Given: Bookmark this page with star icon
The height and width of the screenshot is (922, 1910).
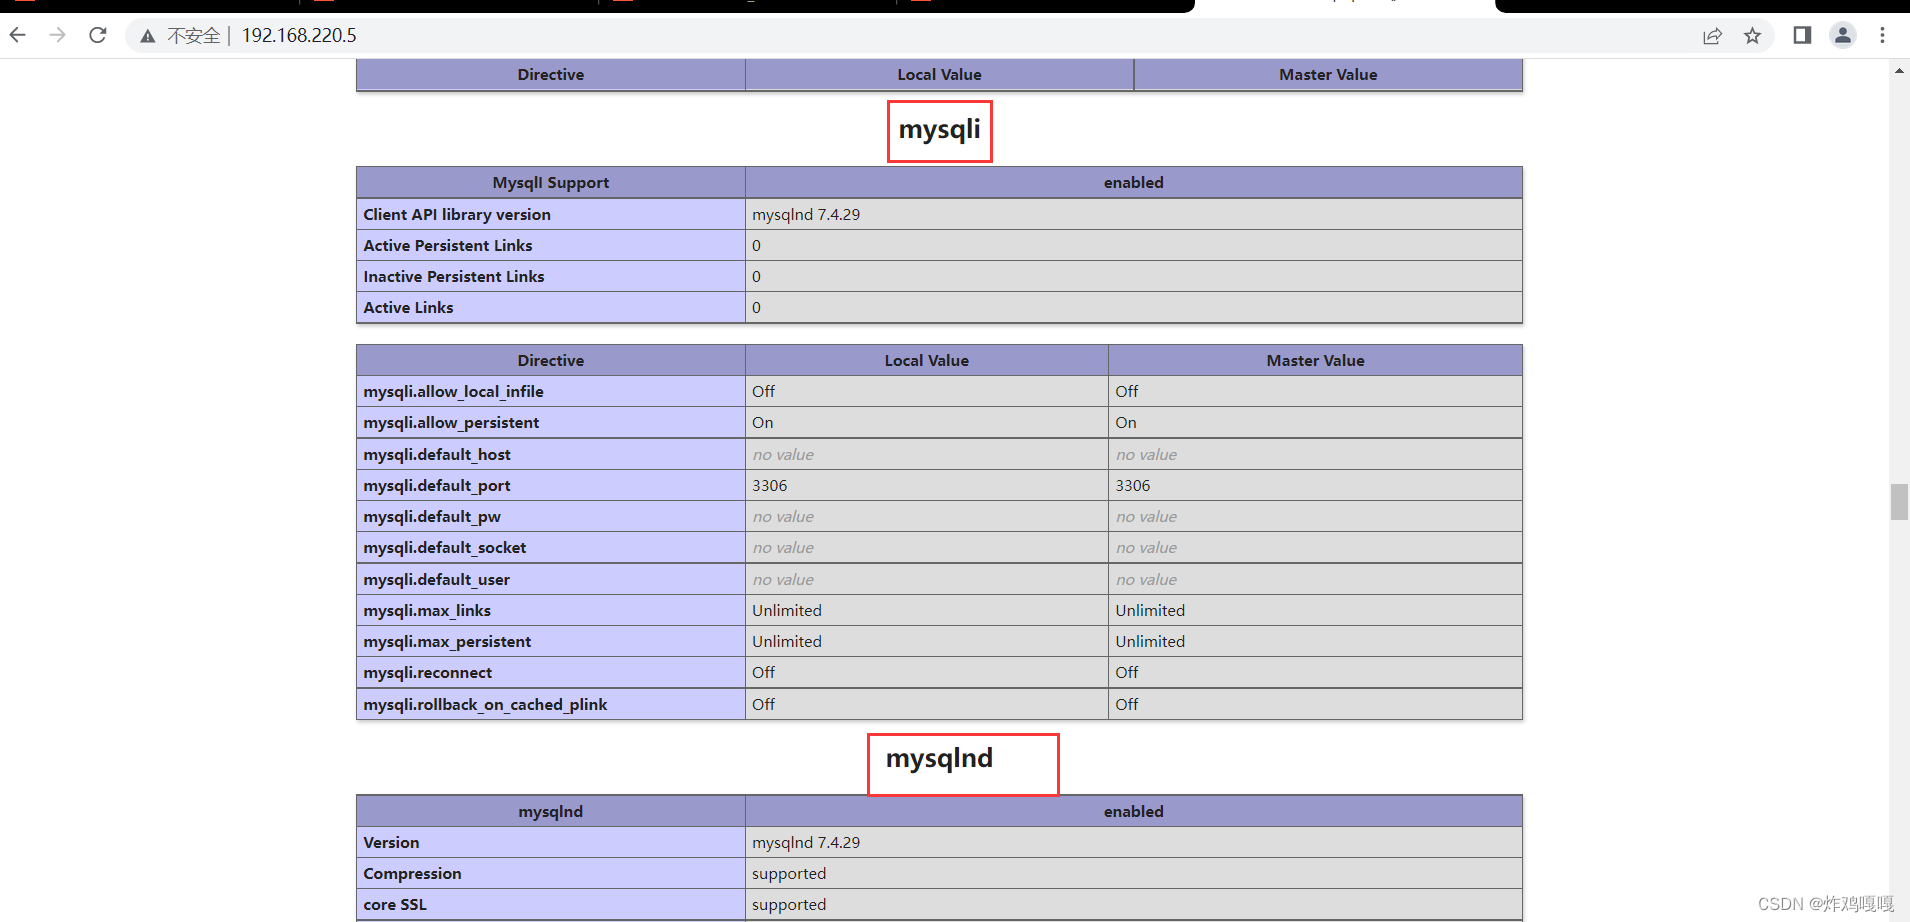Looking at the screenshot, I should click(x=1752, y=36).
